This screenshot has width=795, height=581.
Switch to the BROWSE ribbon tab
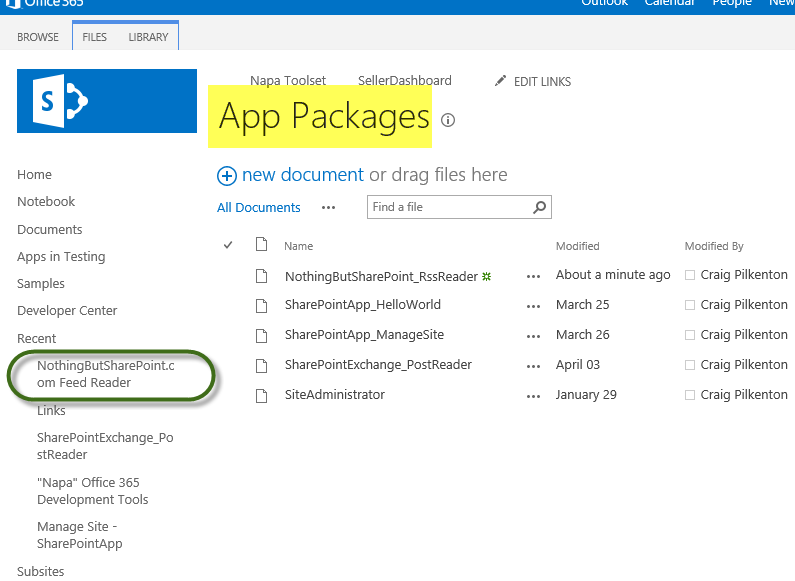click(38, 37)
